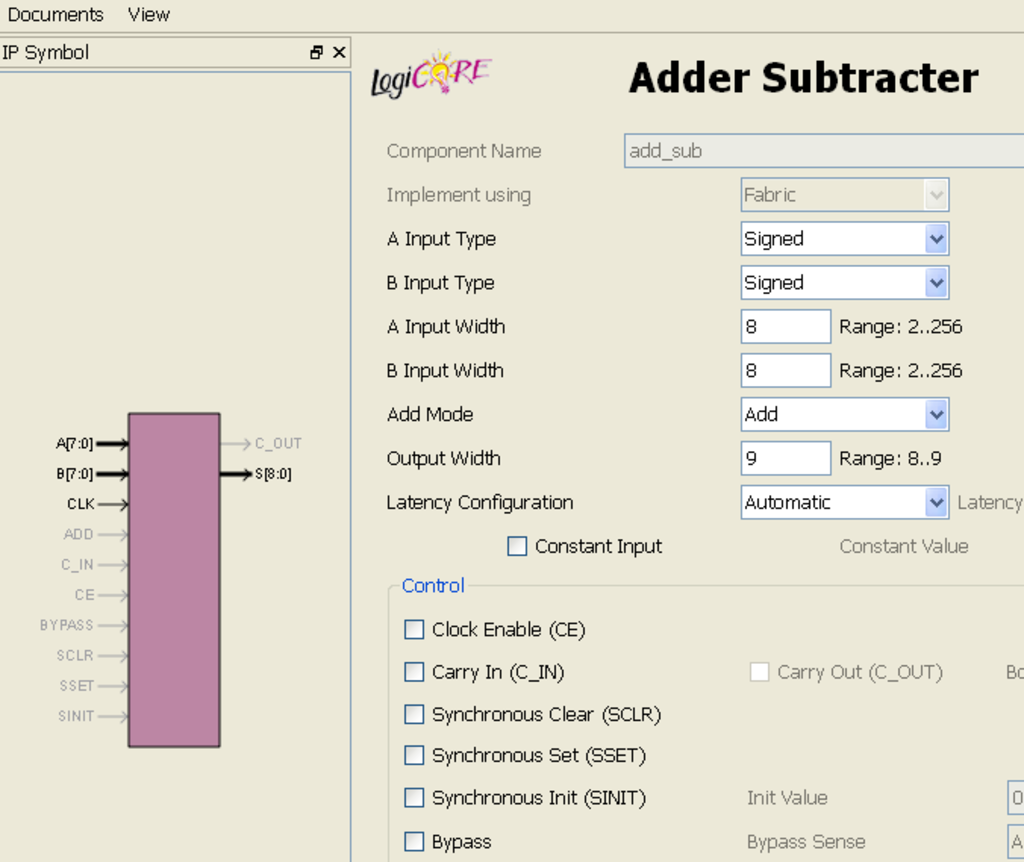Click the purple IP symbol block

point(174,580)
